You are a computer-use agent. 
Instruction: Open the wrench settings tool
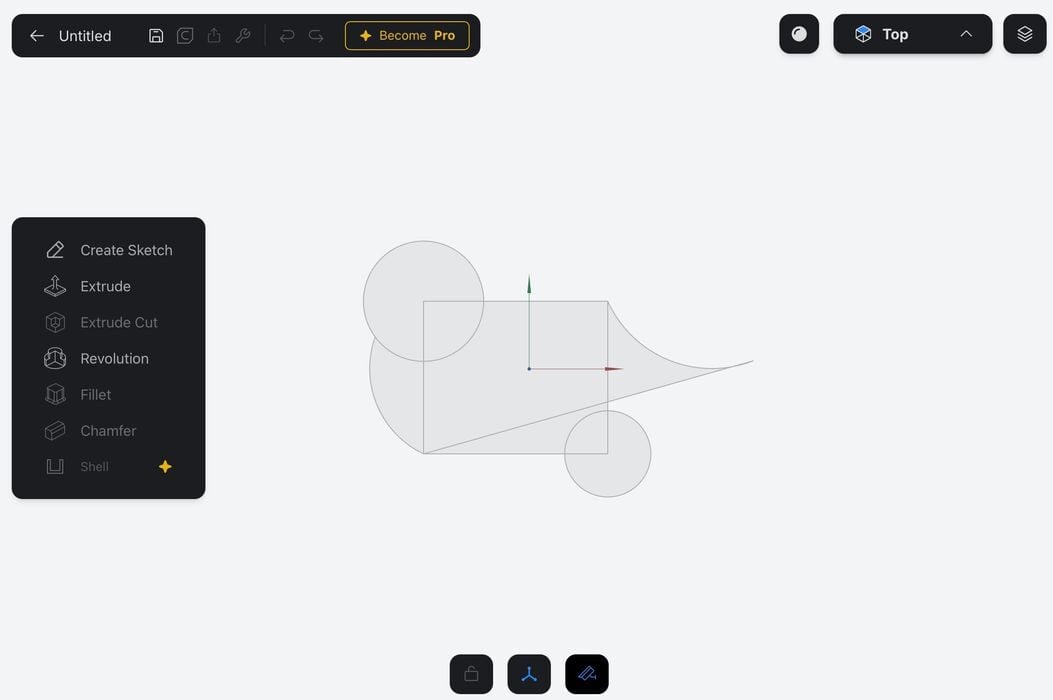[x=243, y=36]
